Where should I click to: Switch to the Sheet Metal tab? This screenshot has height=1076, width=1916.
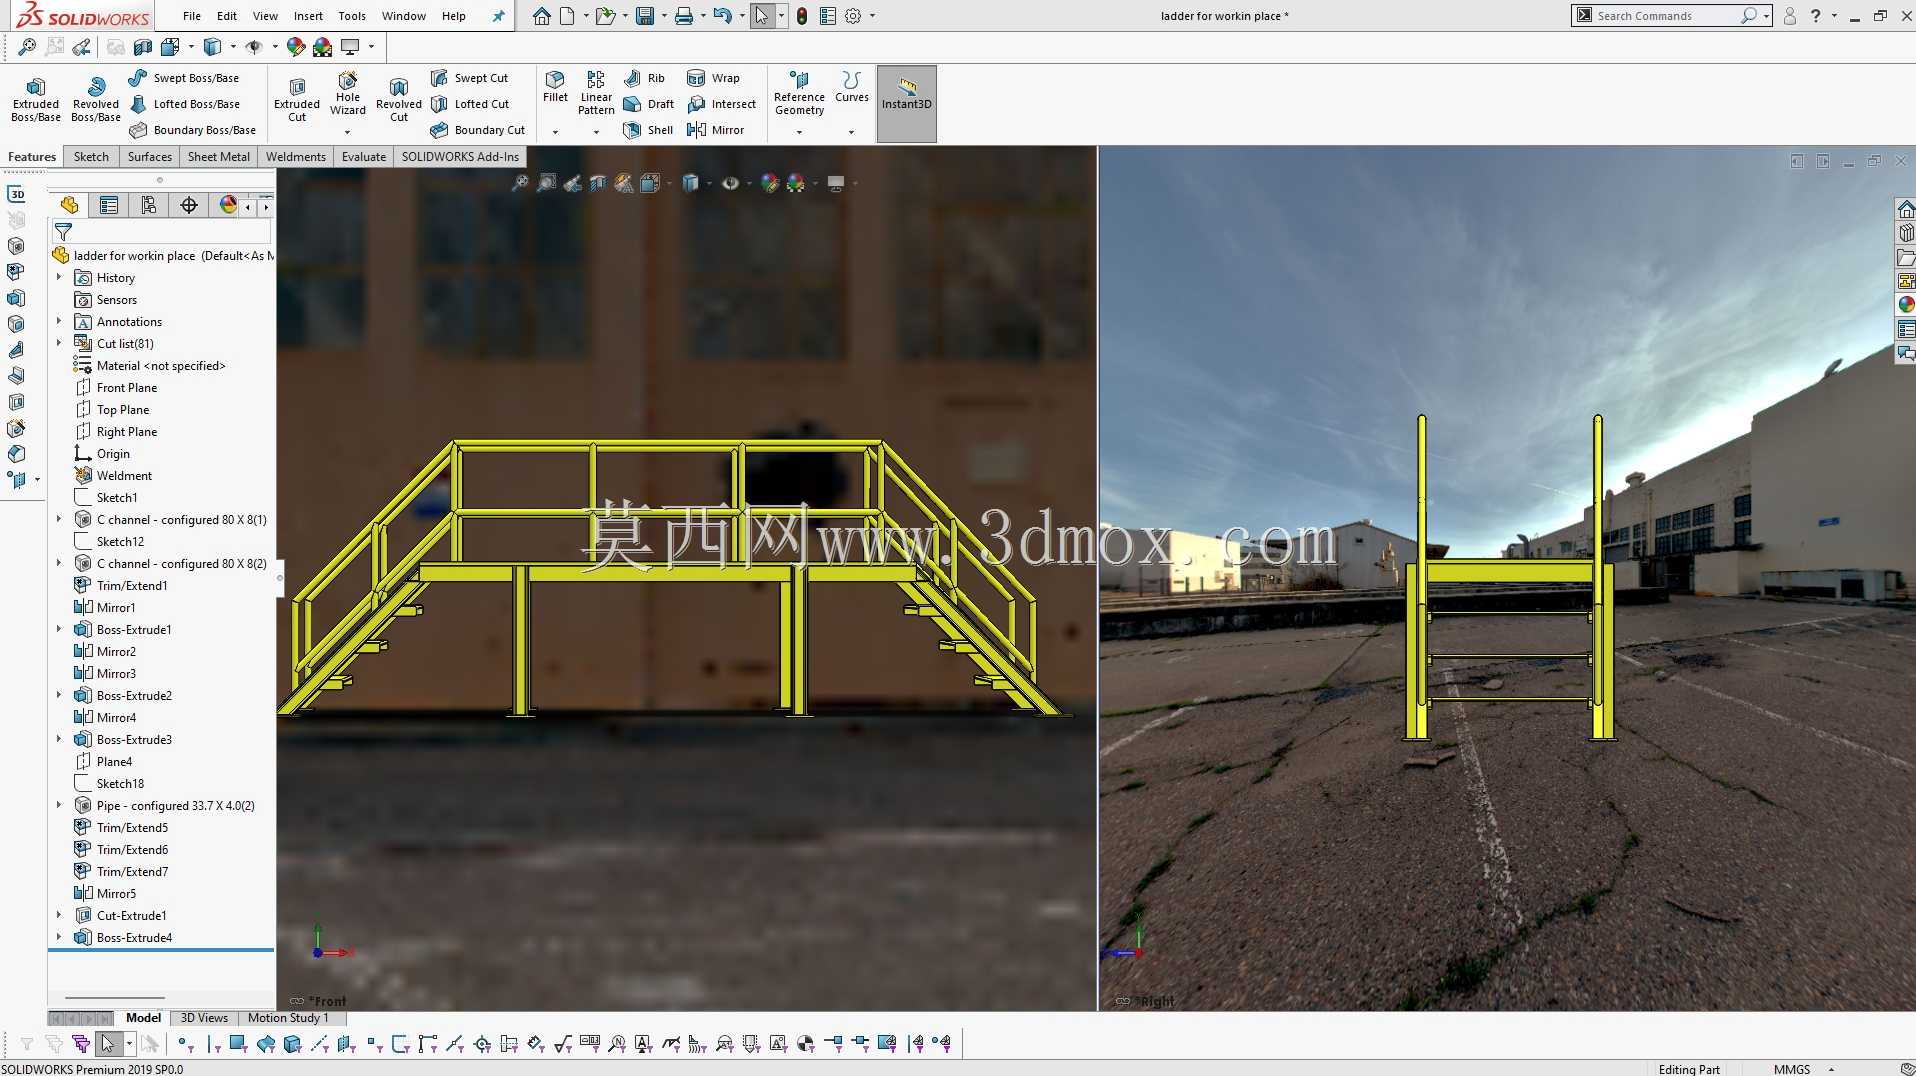219,157
